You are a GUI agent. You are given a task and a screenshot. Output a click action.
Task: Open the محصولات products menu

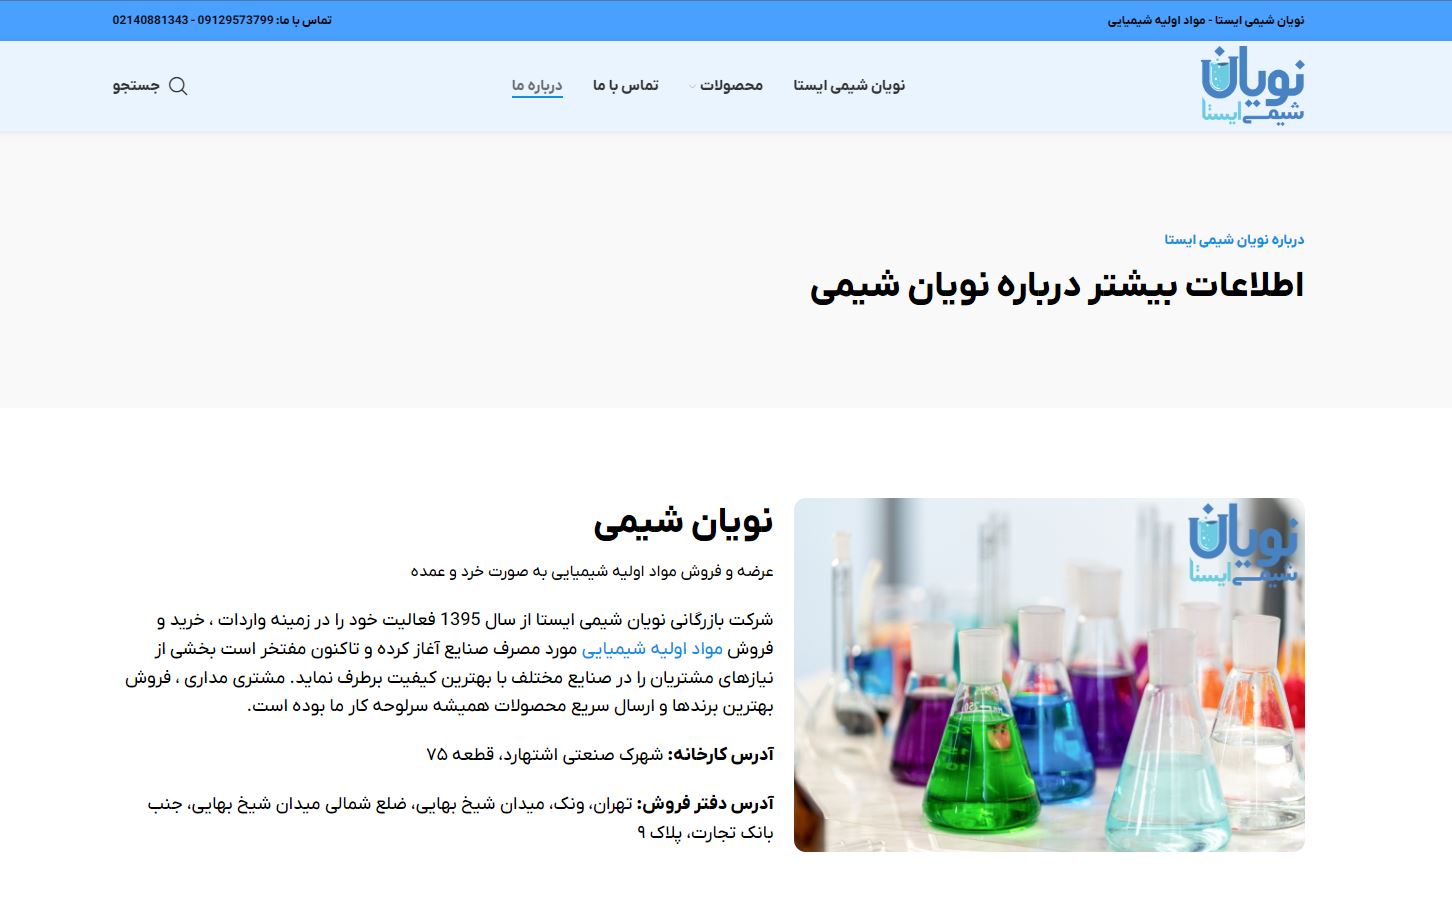point(731,86)
